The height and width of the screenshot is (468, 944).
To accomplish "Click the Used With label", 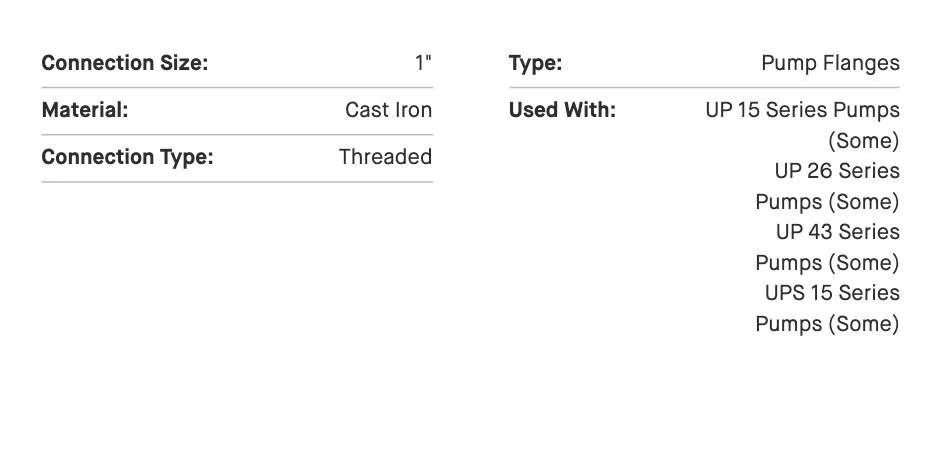I will point(562,110).
